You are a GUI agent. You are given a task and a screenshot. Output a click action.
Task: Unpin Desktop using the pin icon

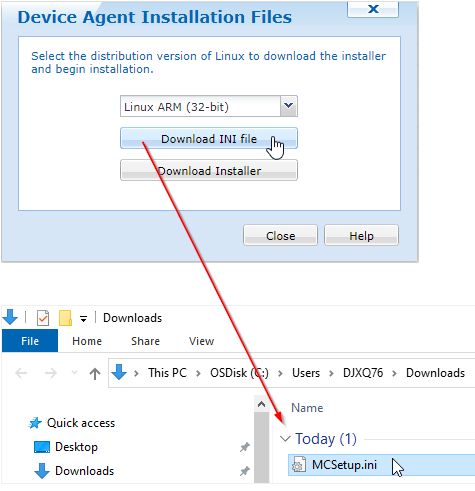pyautogui.click(x=245, y=447)
